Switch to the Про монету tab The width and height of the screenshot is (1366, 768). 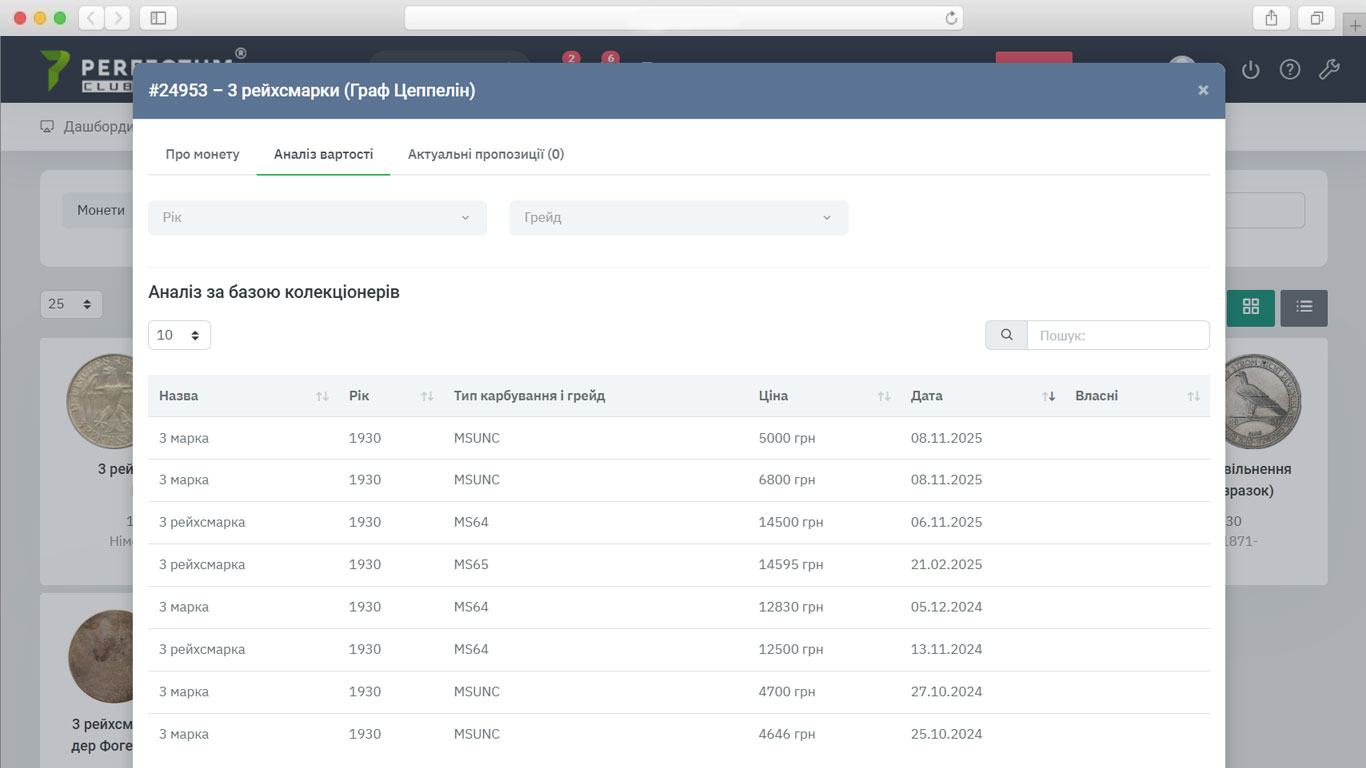pyautogui.click(x=202, y=154)
